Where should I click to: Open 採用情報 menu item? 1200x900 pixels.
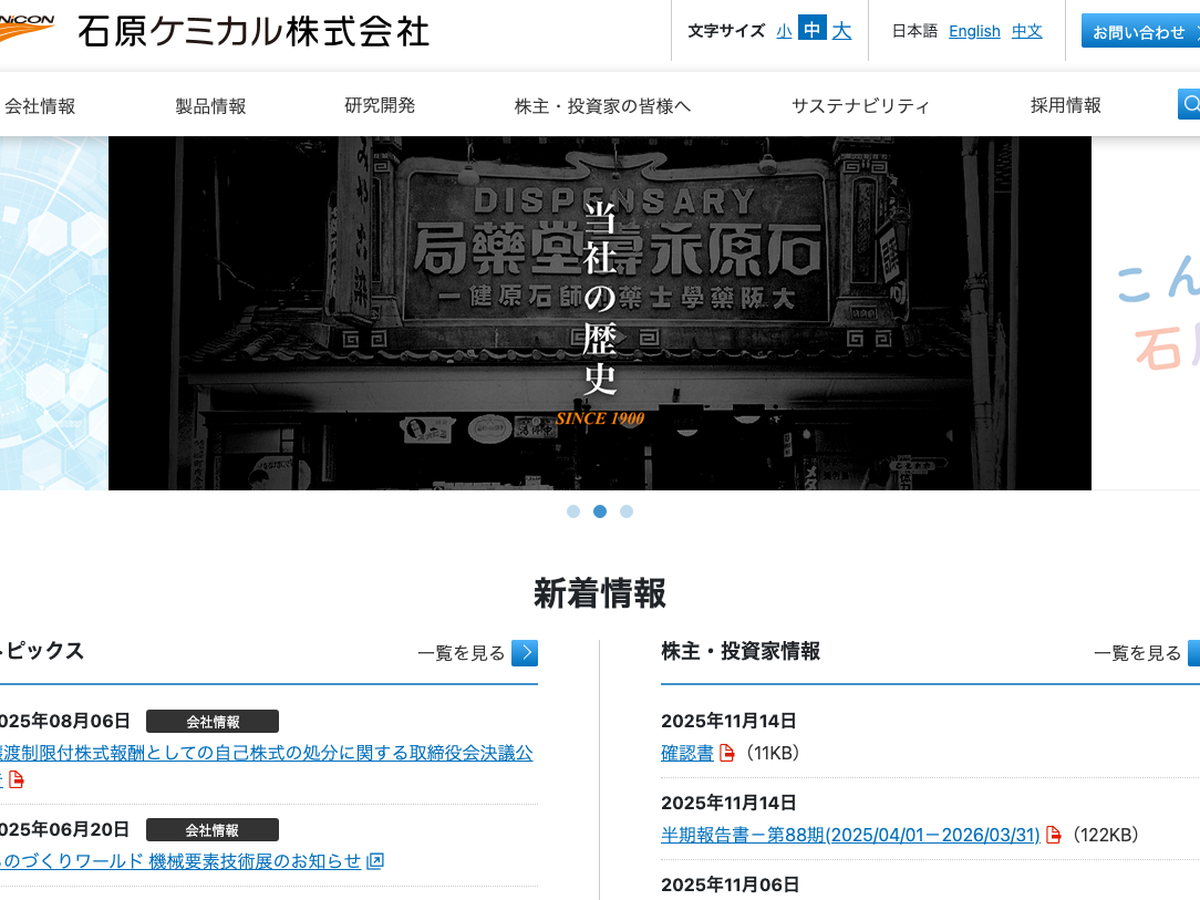[1066, 106]
